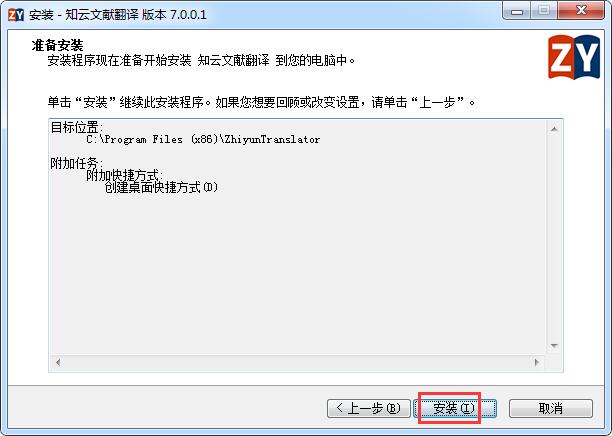612x436 pixels.
Task: Click the summary box's scroll-up arrow
Action: (x=554, y=129)
